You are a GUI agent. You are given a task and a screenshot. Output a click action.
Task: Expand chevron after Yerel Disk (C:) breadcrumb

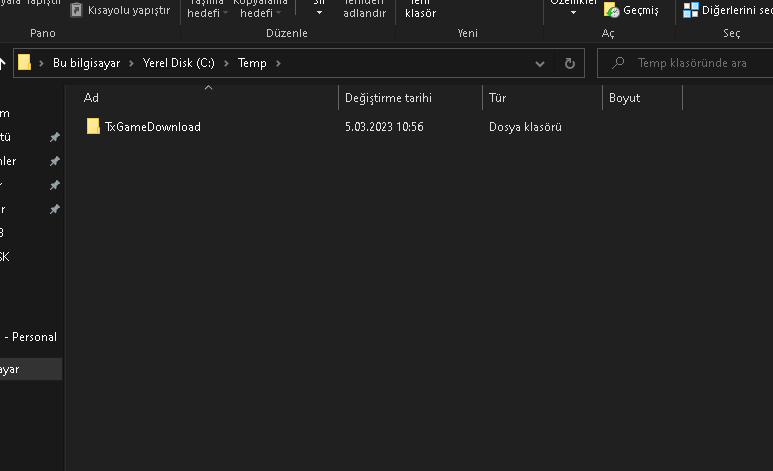click(x=226, y=63)
